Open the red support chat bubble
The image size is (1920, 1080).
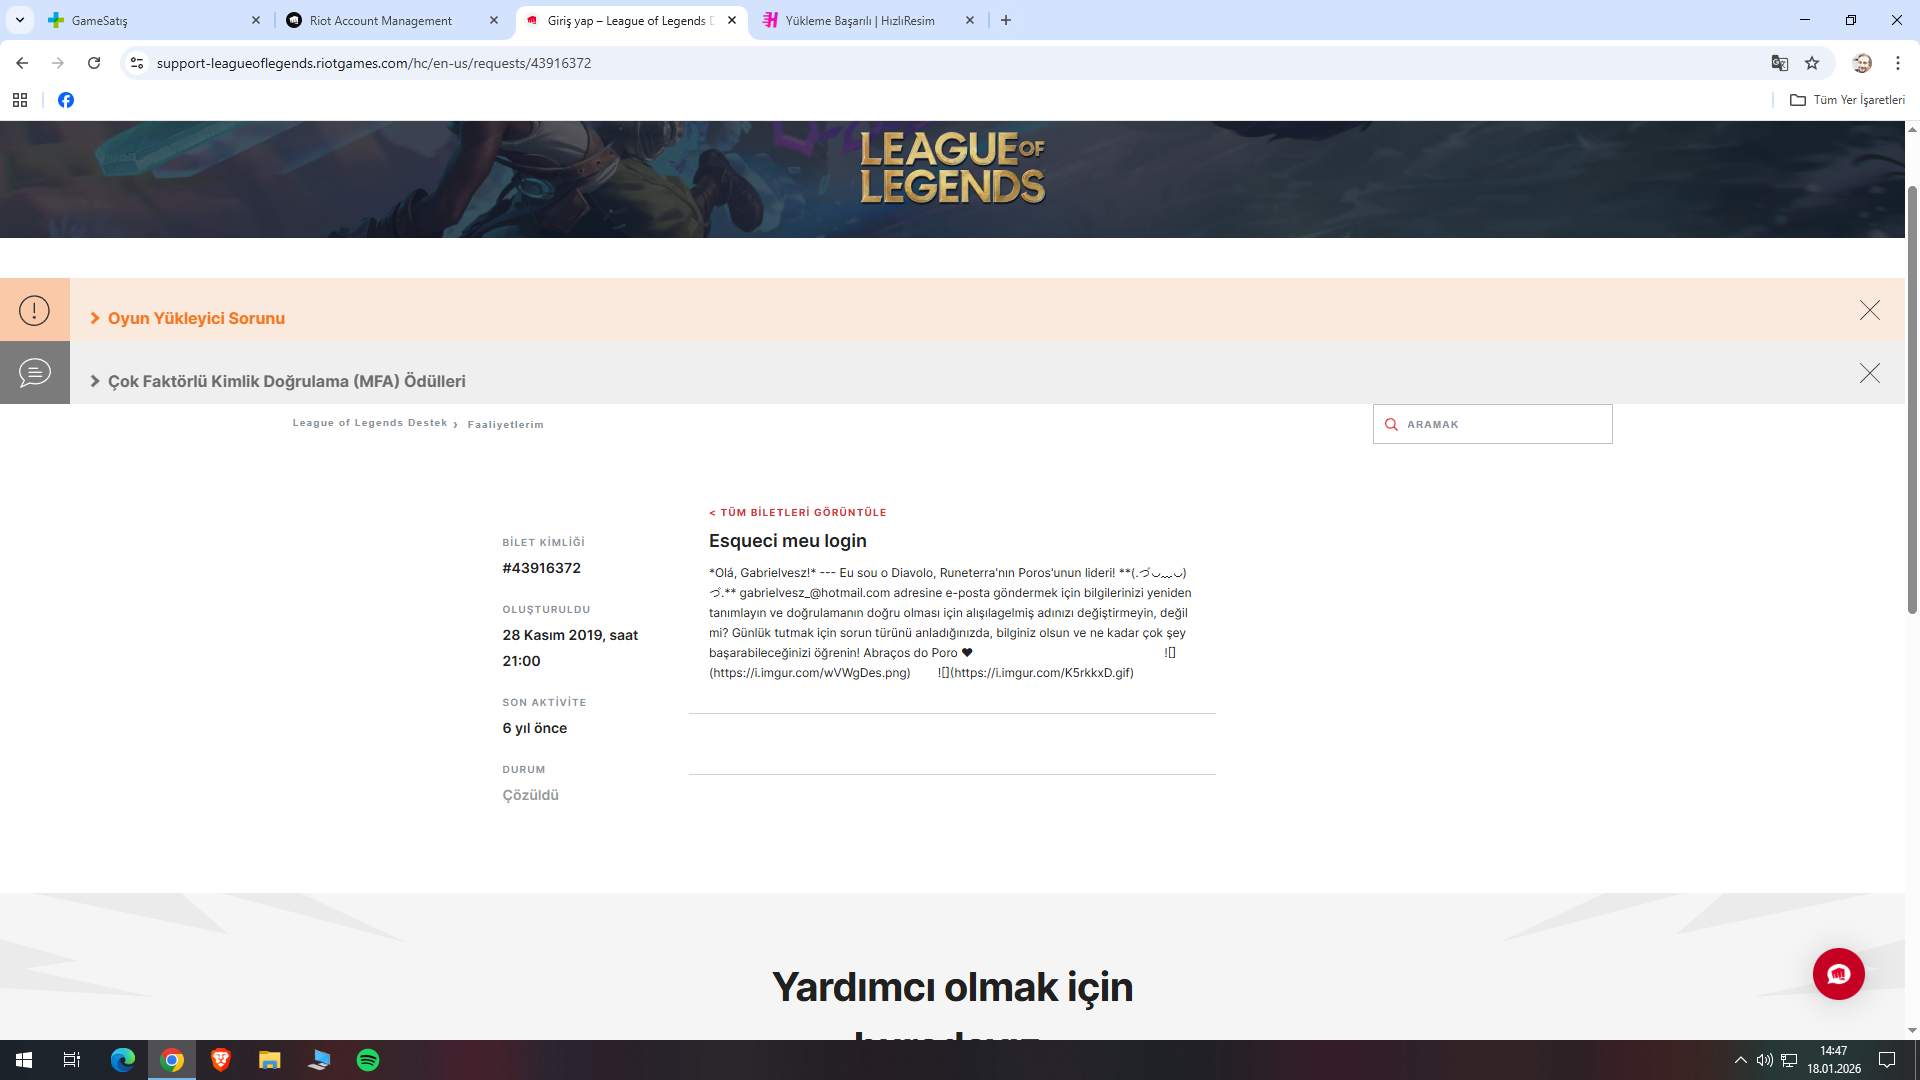(1838, 974)
